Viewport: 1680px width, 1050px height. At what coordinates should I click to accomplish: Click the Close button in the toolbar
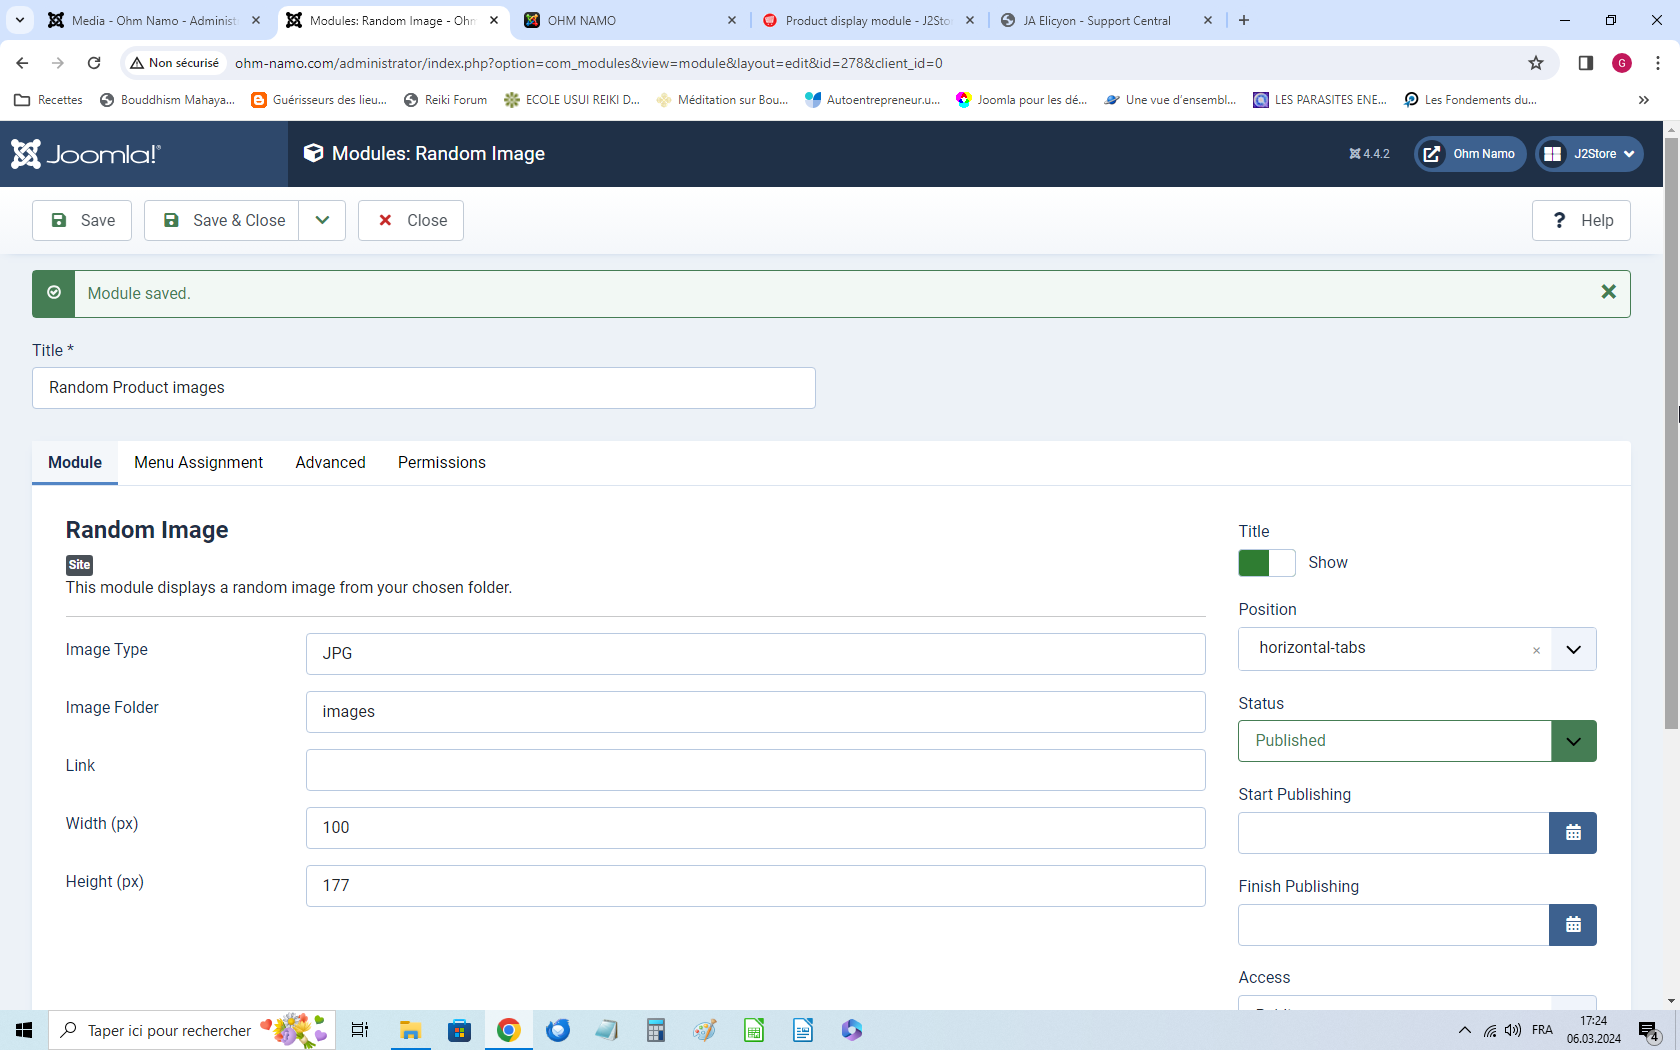click(x=411, y=220)
